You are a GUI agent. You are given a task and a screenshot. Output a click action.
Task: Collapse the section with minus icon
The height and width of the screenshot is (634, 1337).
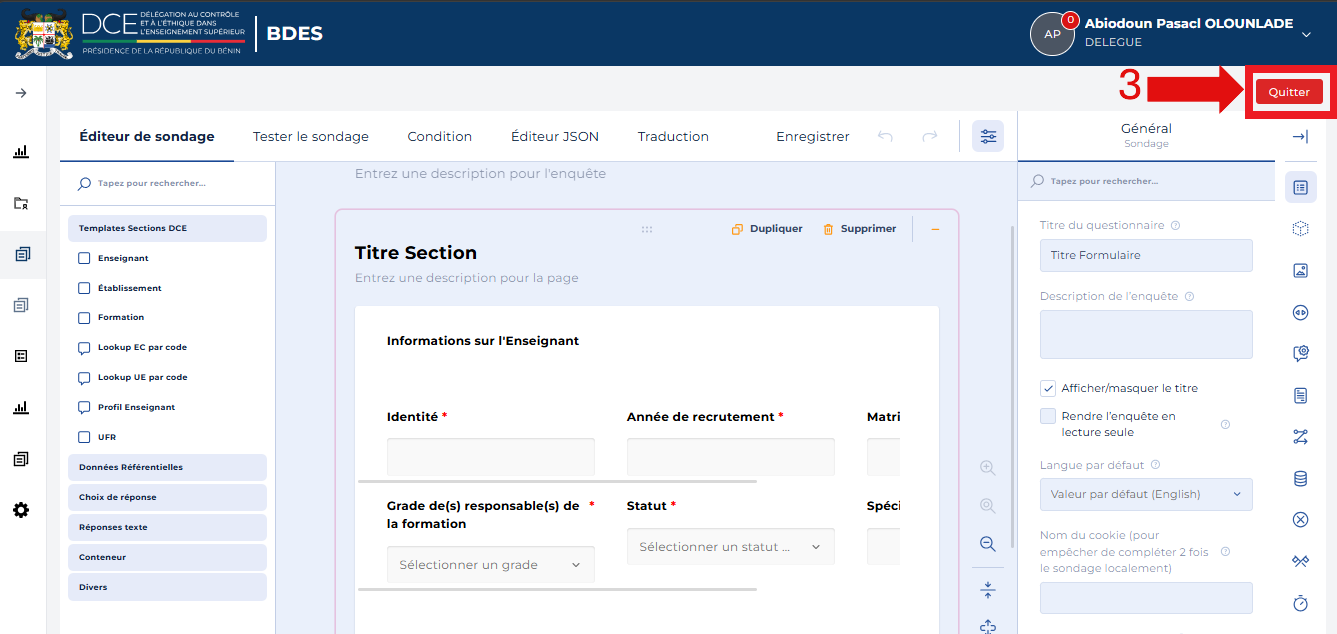pos(935,229)
